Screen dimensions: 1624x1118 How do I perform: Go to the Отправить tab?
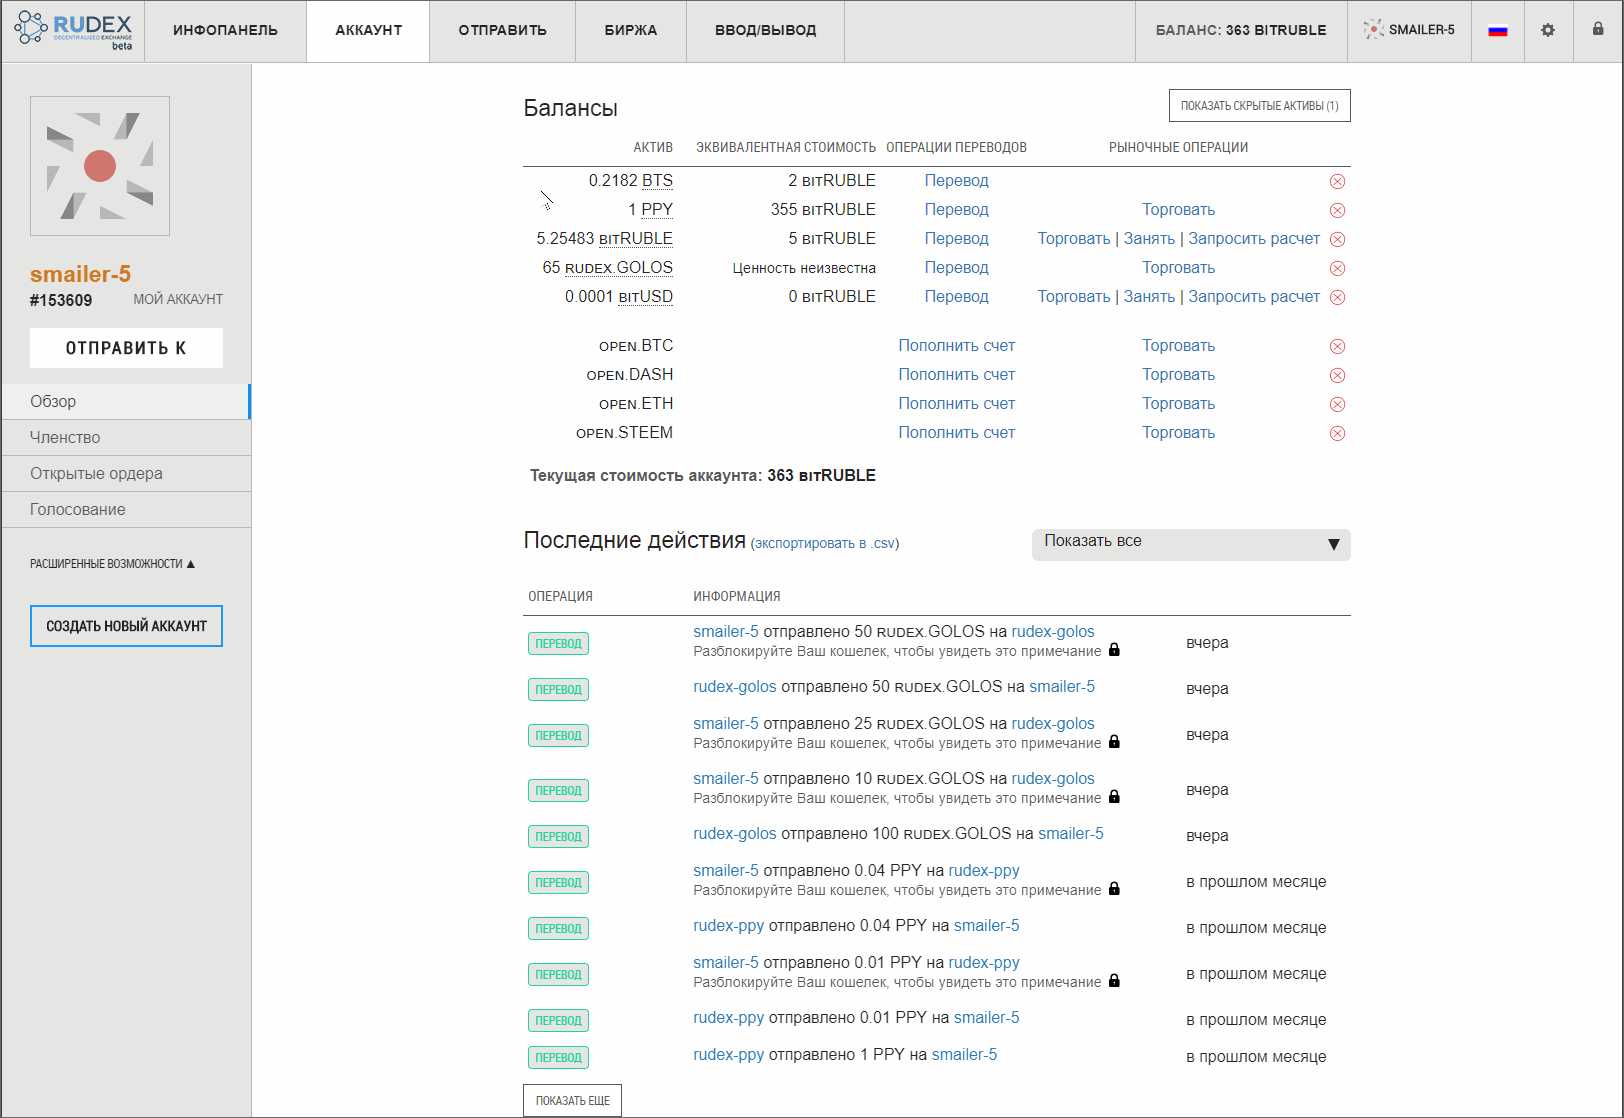coord(502,31)
